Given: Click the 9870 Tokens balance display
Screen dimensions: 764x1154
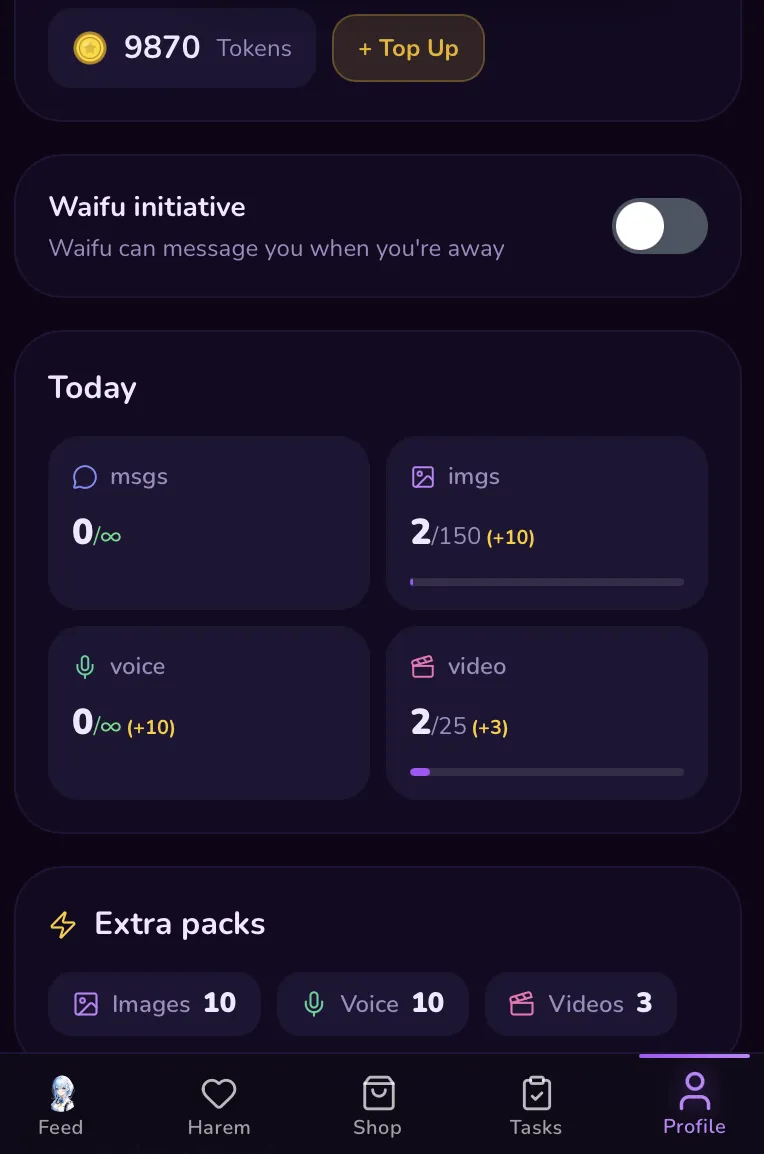Looking at the screenshot, I should pos(182,47).
